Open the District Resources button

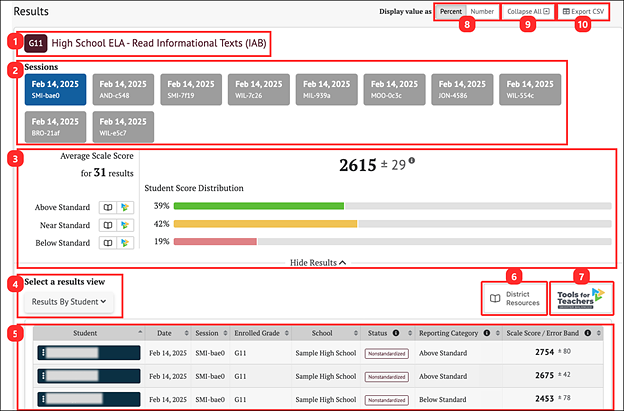pyautogui.click(x=514, y=297)
